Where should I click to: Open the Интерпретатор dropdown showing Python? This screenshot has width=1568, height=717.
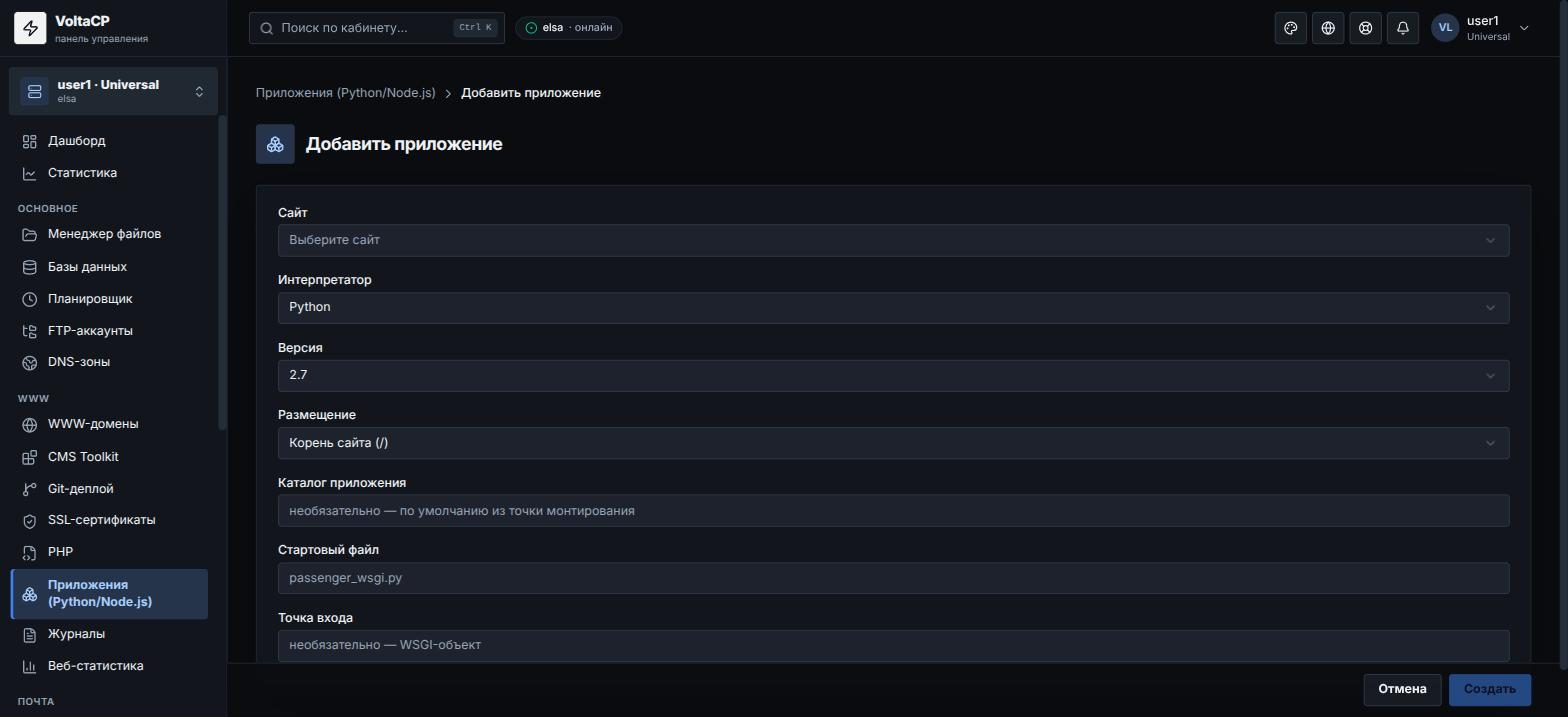(893, 307)
